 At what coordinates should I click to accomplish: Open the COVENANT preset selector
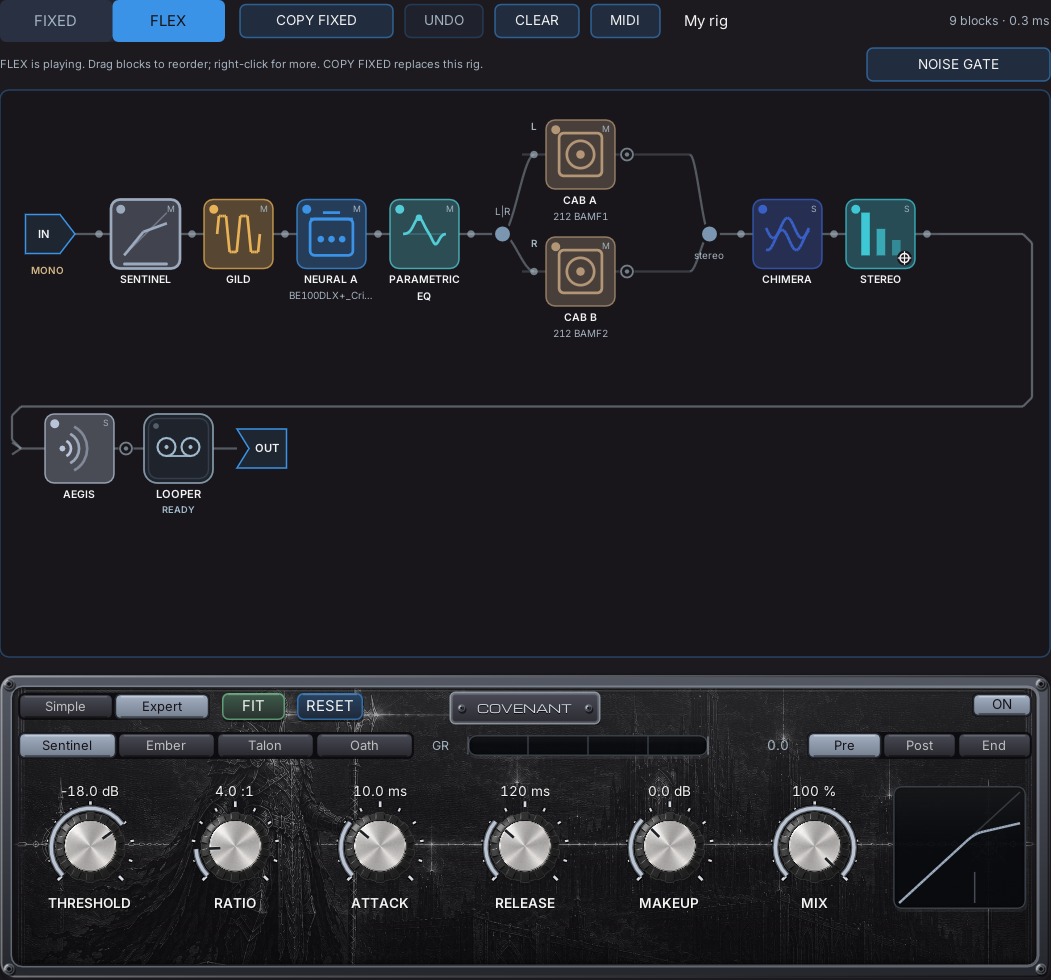point(524,709)
